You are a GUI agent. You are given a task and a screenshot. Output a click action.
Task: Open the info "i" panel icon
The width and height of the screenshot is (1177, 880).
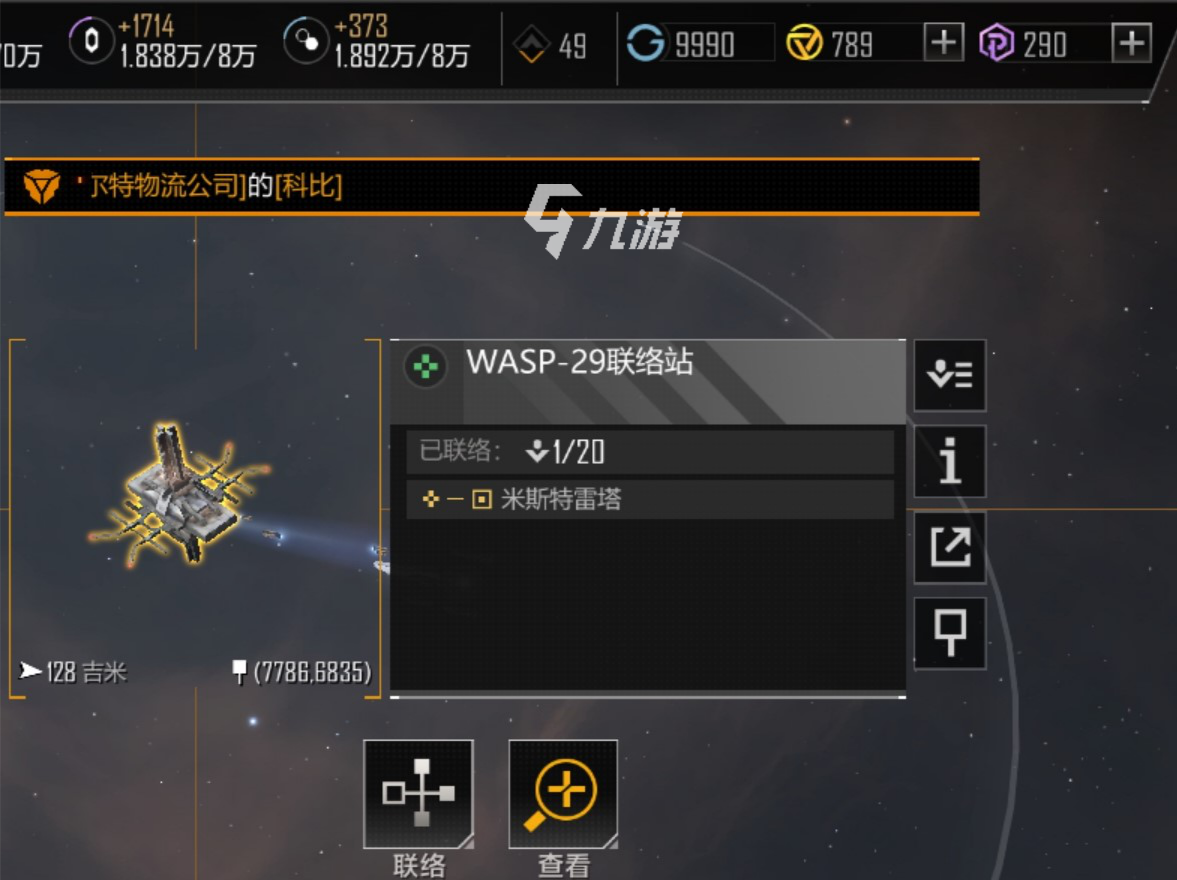[x=950, y=461]
